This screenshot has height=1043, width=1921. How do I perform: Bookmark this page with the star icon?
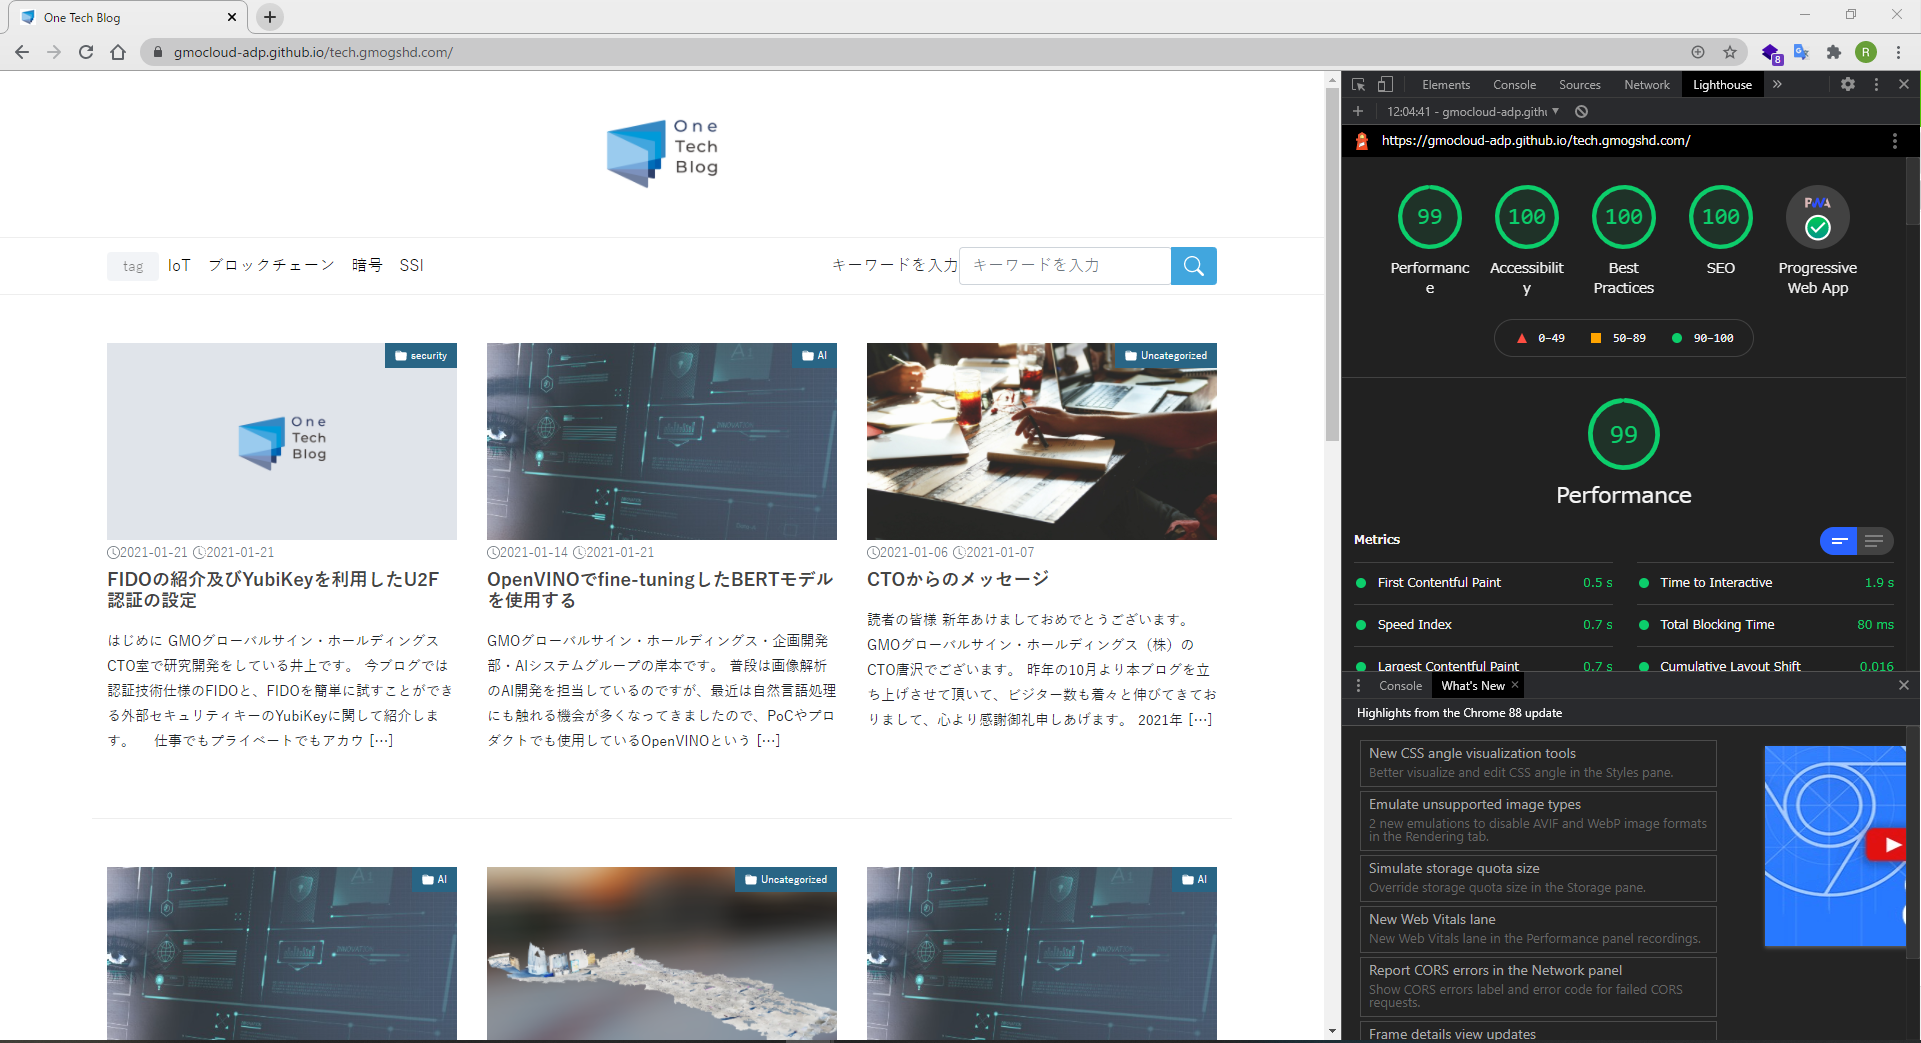pyautogui.click(x=1730, y=52)
